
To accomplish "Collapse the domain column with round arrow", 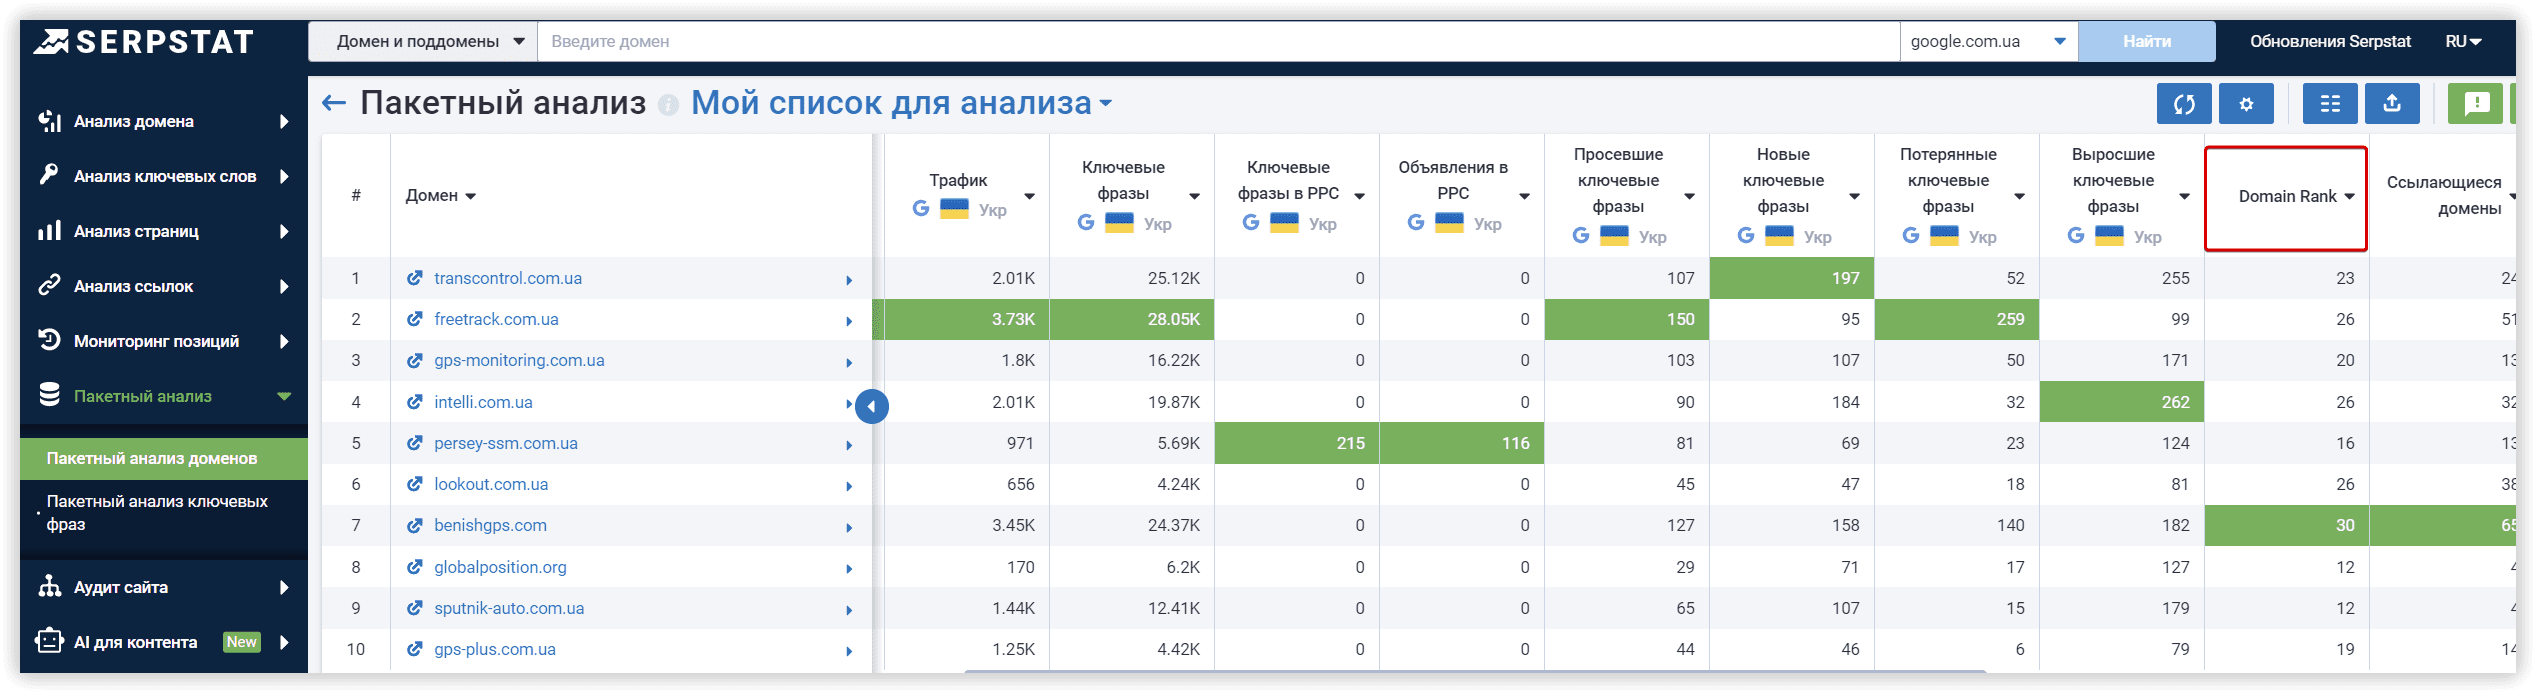I will (x=872, y=406).
